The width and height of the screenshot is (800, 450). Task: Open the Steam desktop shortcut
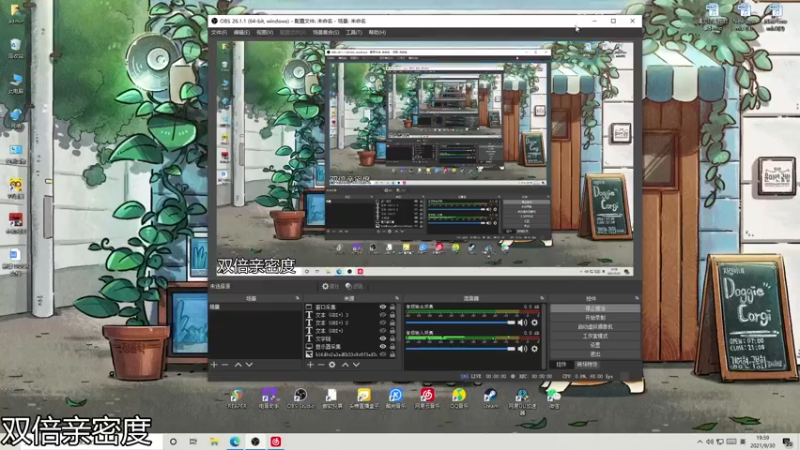[490, 398]
